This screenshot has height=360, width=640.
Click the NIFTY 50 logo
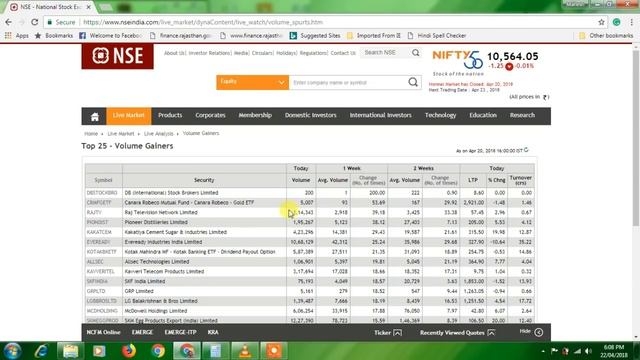[x=458, y=60]
